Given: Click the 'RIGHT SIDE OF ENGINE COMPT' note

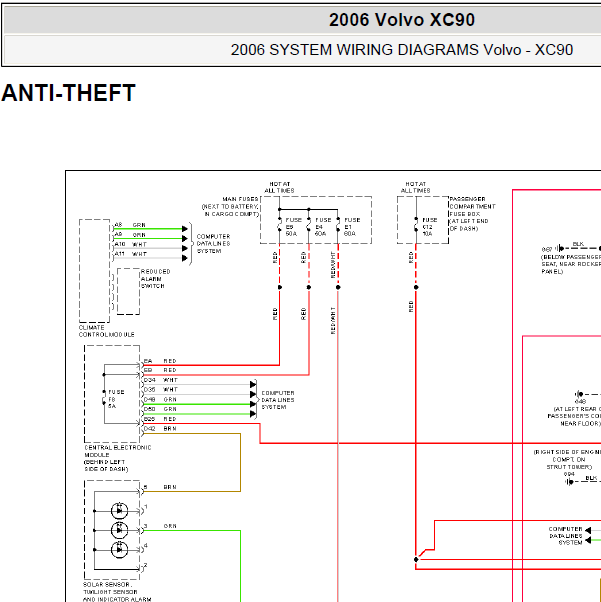Looking at the screenshot, I should point(568,460).
